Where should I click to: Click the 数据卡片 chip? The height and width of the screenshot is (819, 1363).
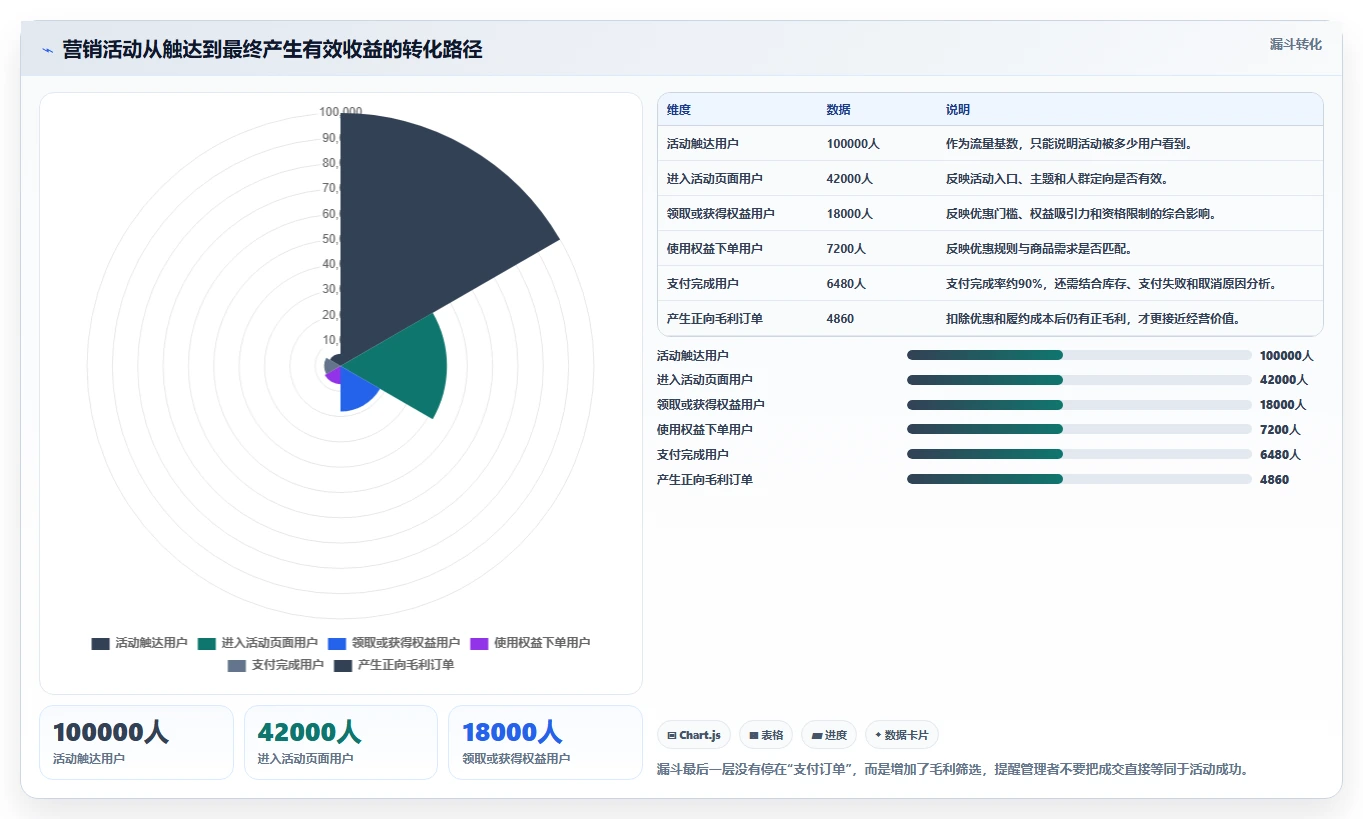coord(901,735)
